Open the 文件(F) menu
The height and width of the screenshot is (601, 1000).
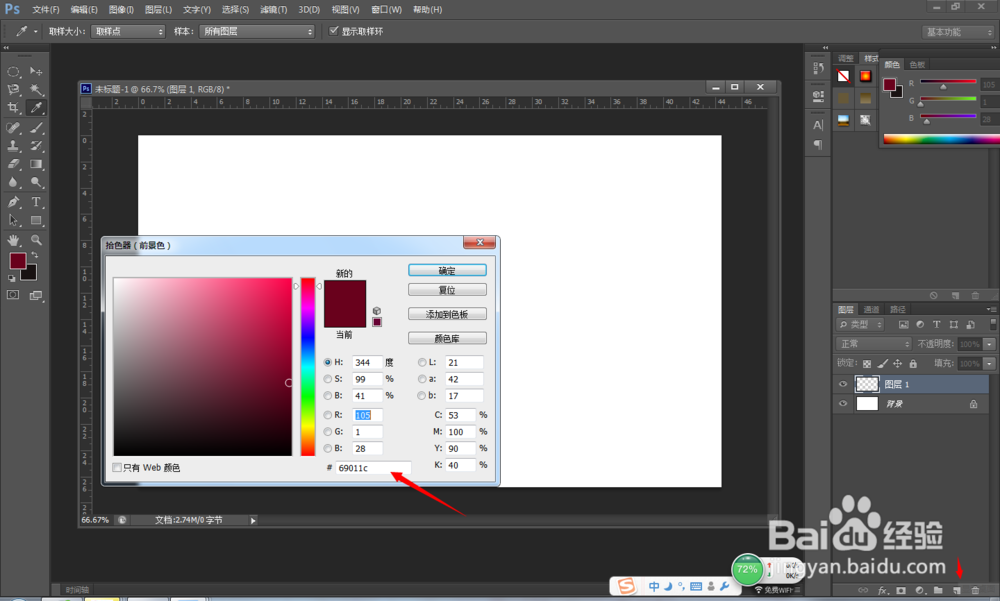46,10
